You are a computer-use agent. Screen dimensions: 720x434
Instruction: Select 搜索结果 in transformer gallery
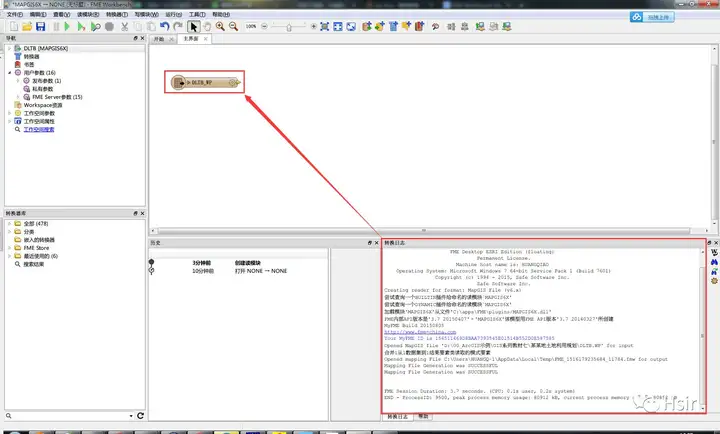point(34,264)
